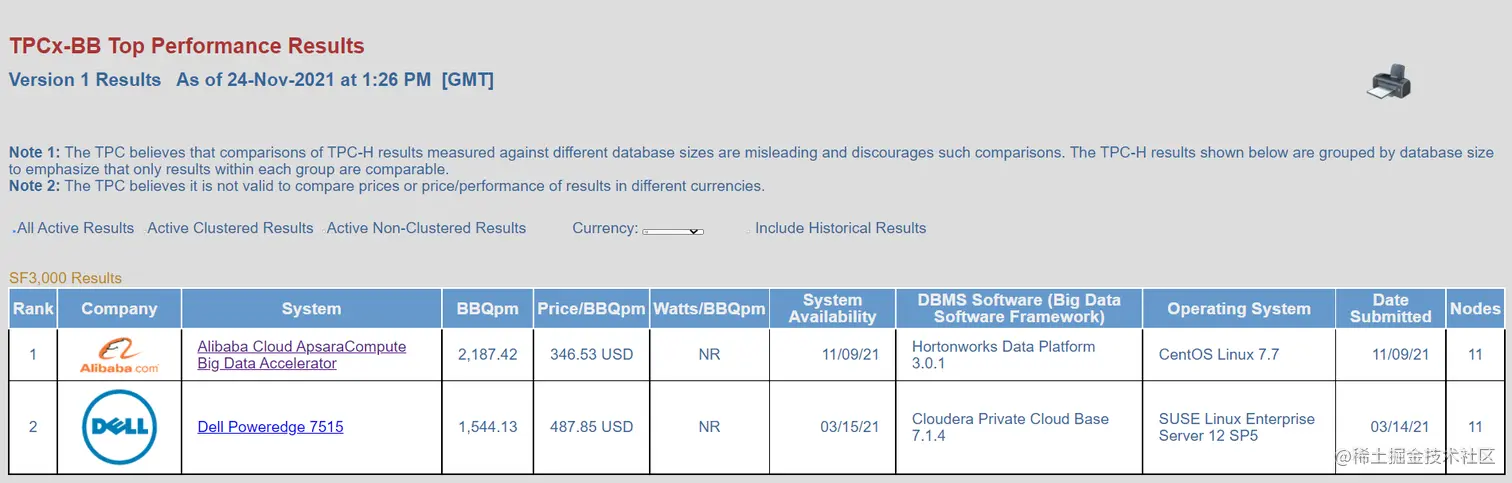Open the Currency dropdown

click(x=673, y=231)
